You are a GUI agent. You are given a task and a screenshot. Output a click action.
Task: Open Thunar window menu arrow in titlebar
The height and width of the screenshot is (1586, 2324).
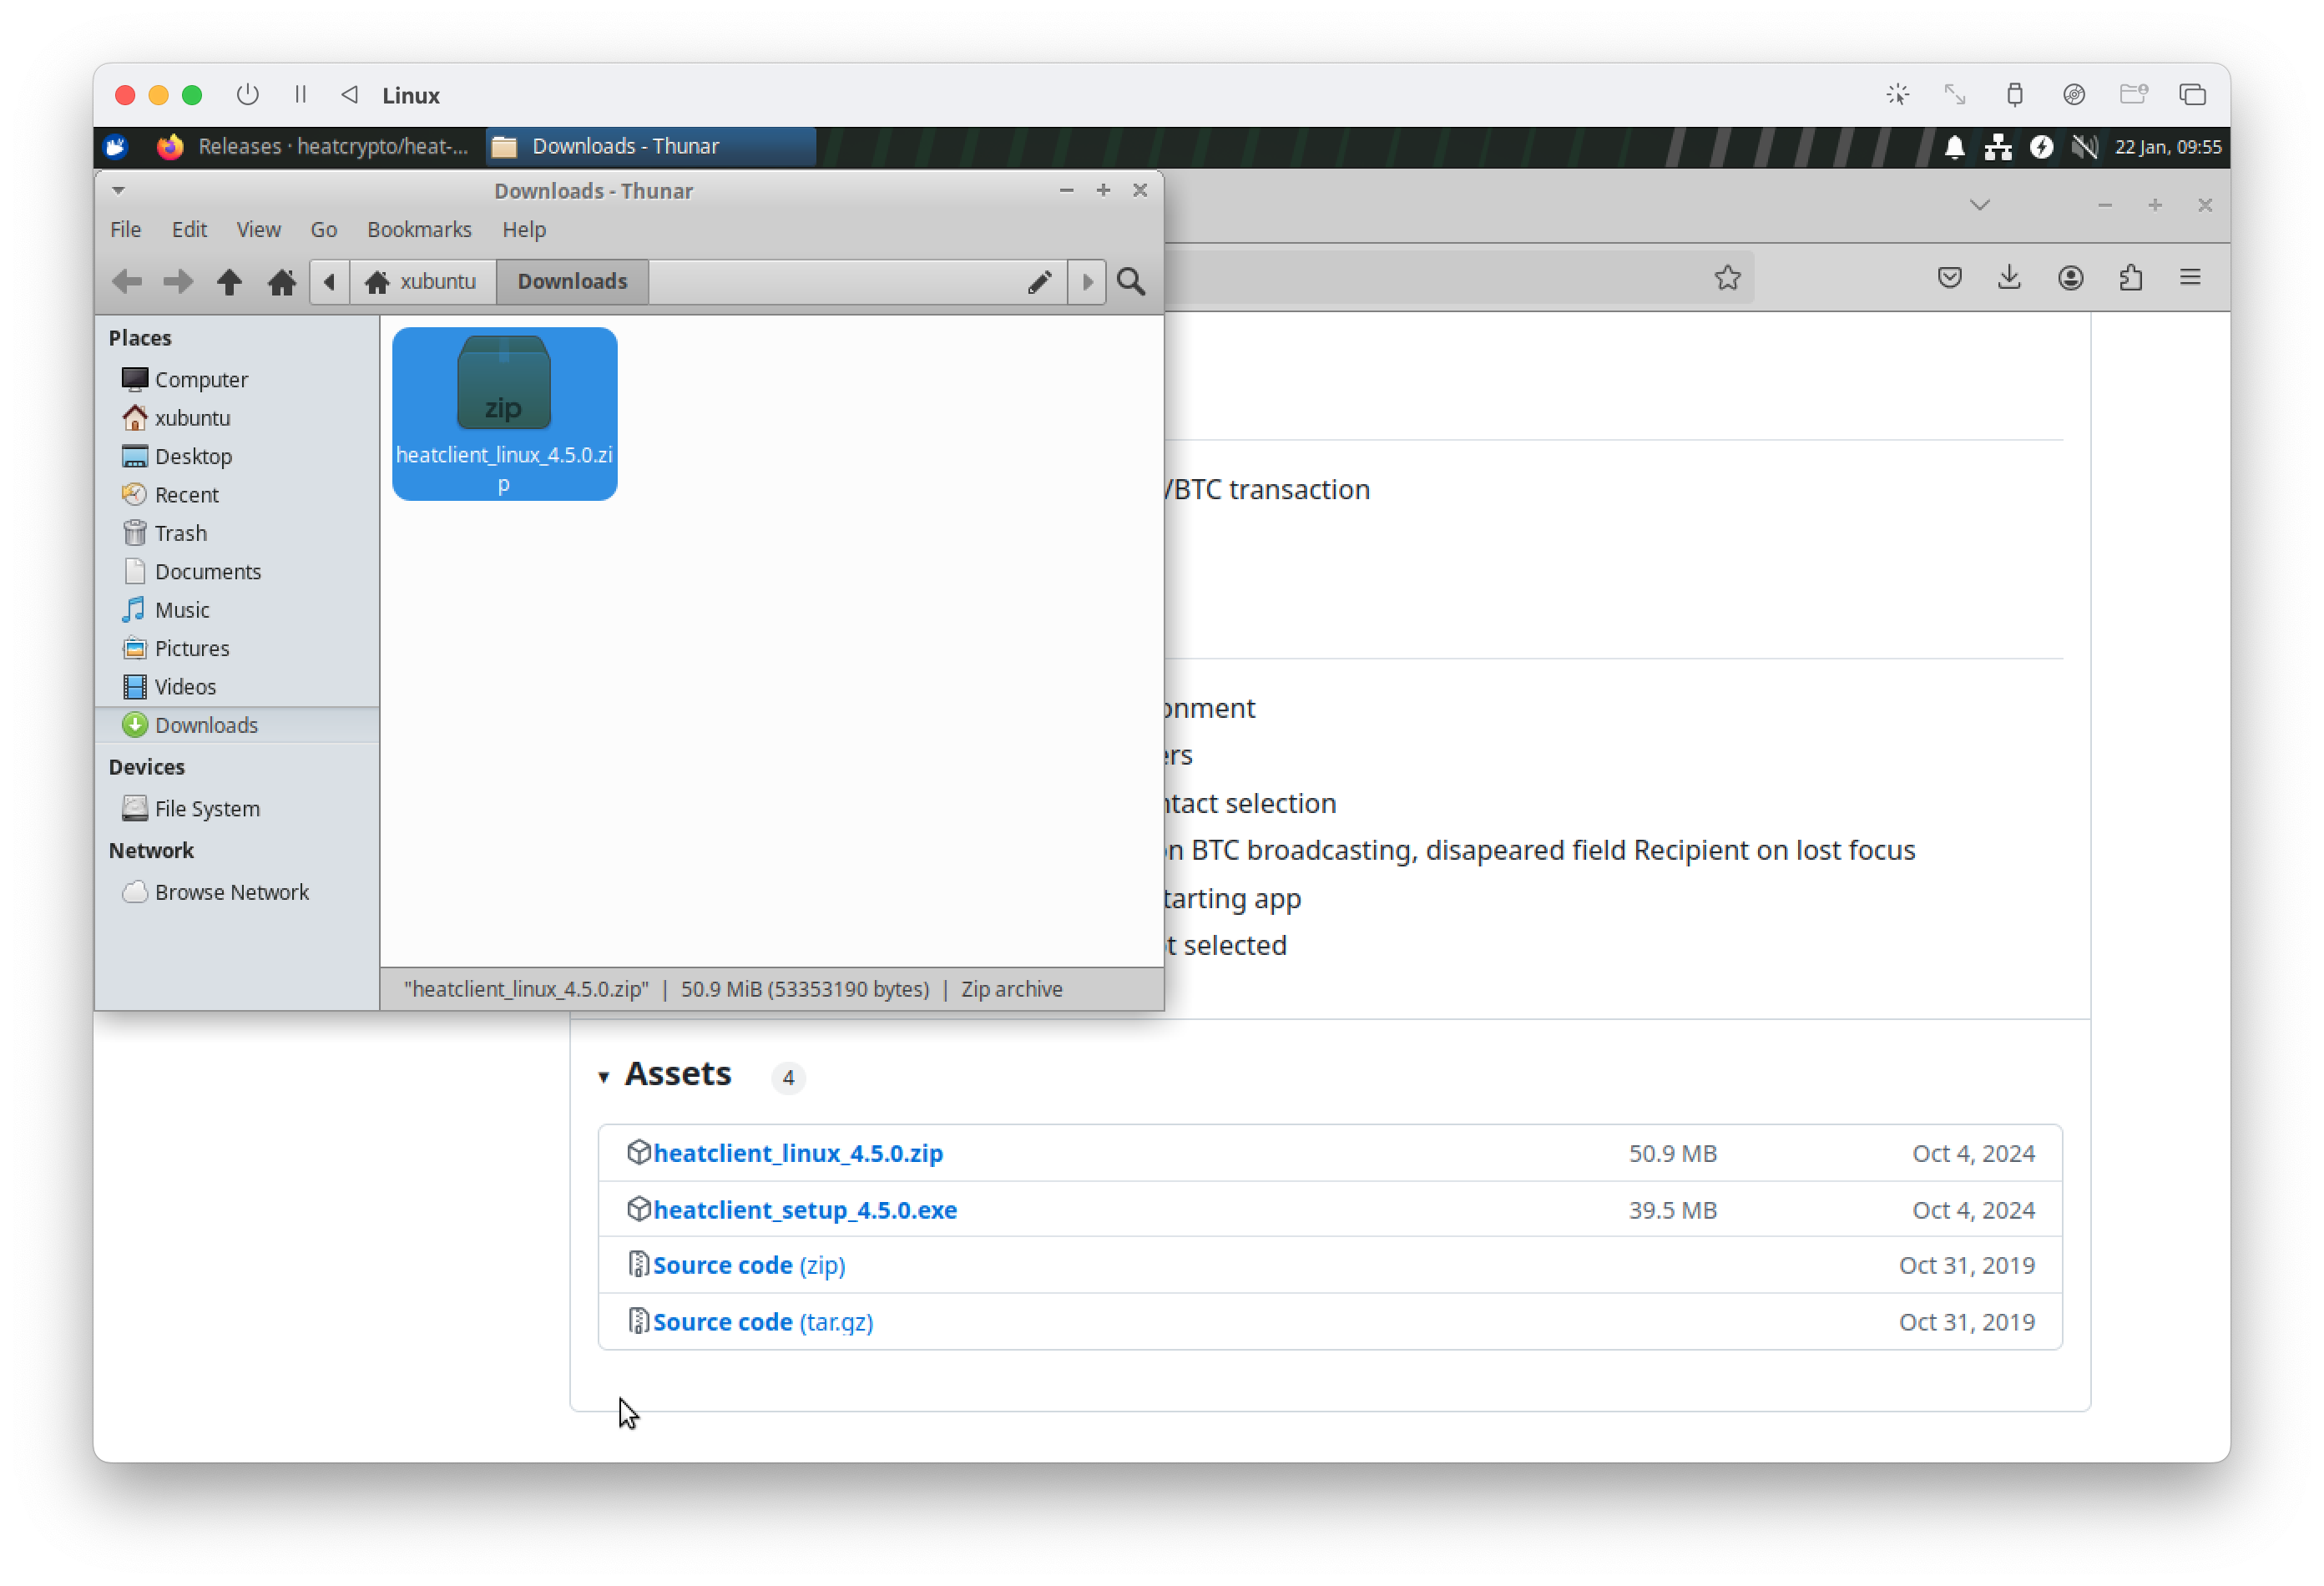pyautogui.click(x=118, y=190)
